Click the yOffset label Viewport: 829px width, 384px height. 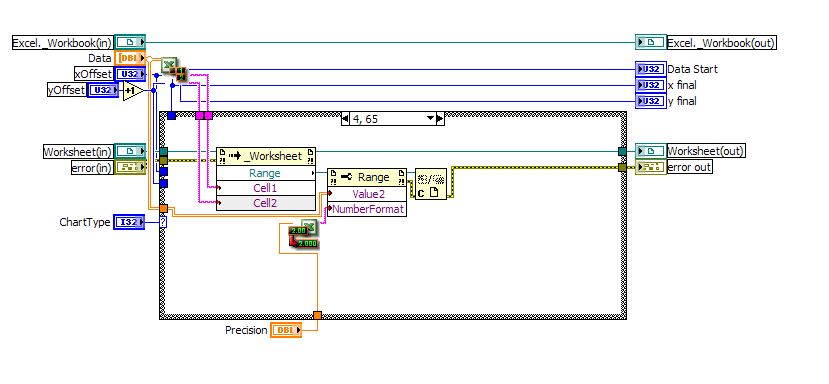(67, 90)
